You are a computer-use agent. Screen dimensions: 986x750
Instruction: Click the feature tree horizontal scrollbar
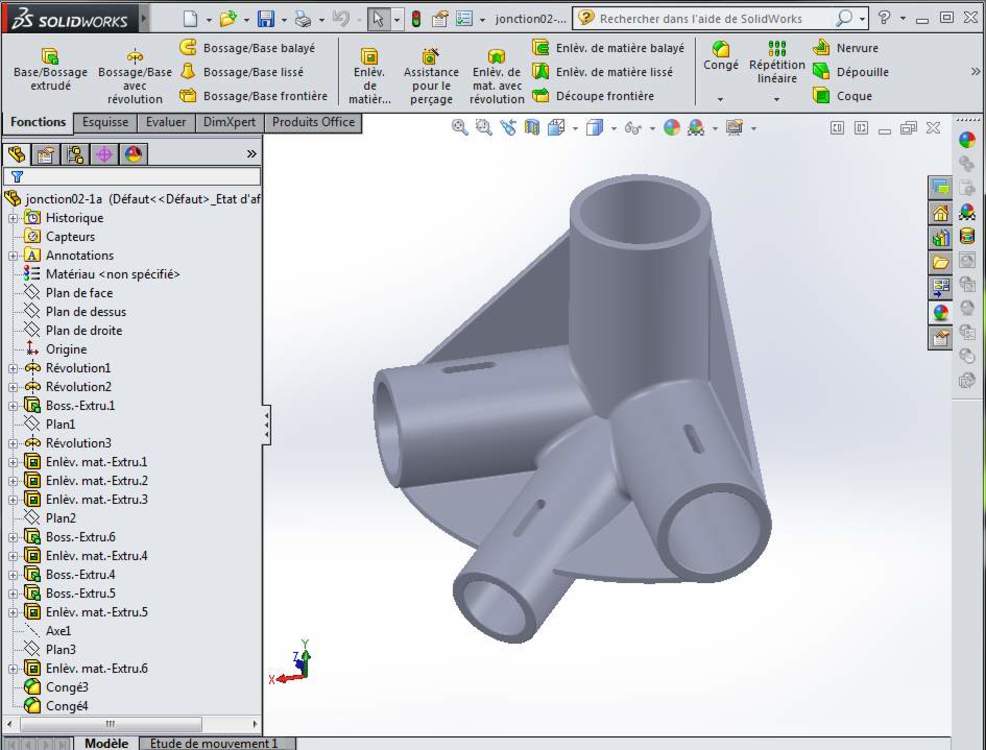[110, 724]
